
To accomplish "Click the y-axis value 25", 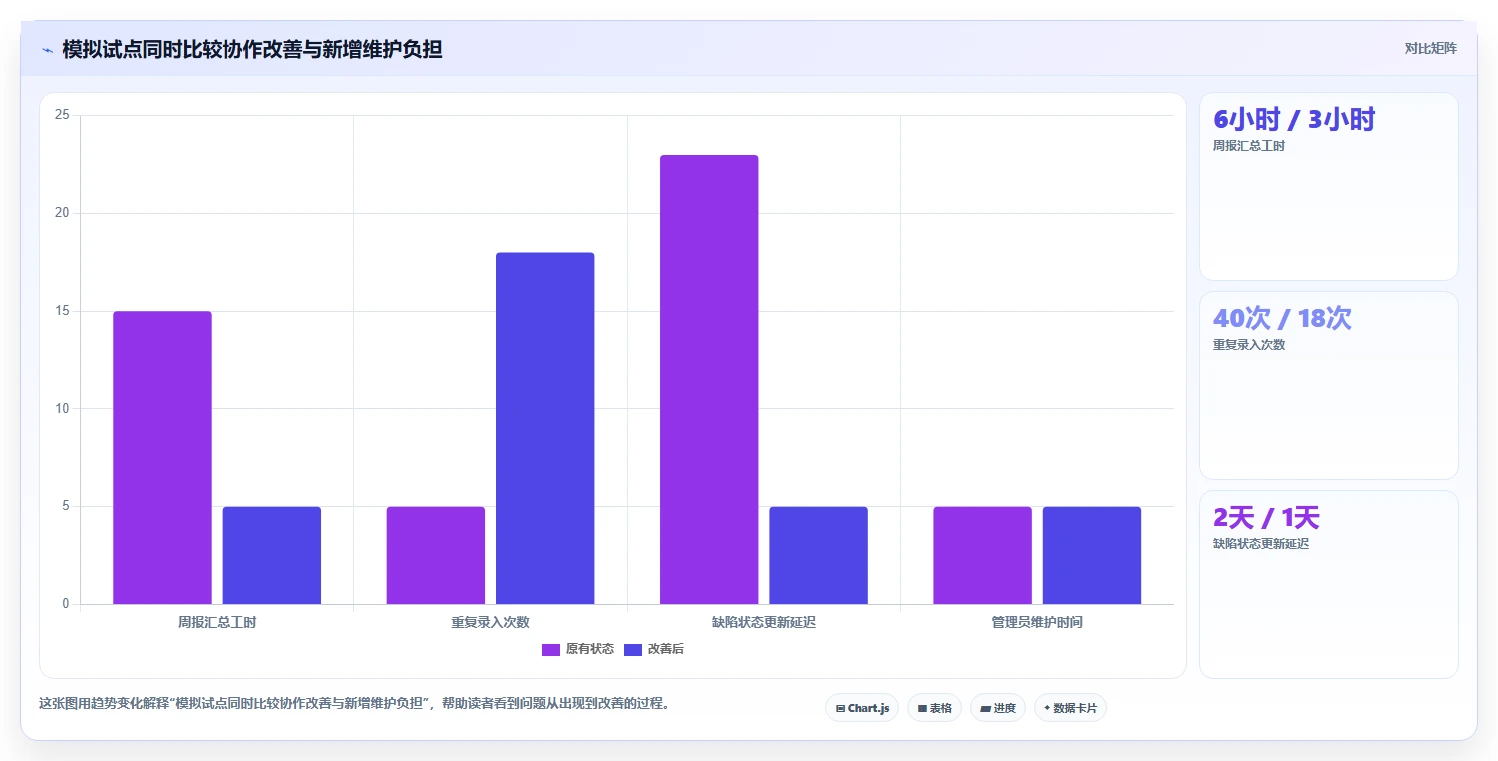I will point(62,115).
